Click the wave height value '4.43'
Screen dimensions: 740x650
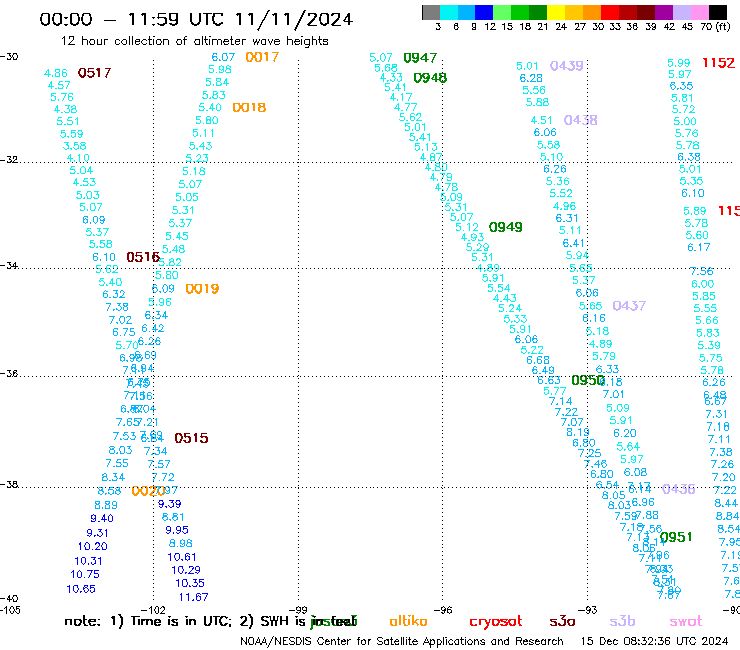click(x=505, y=298)
